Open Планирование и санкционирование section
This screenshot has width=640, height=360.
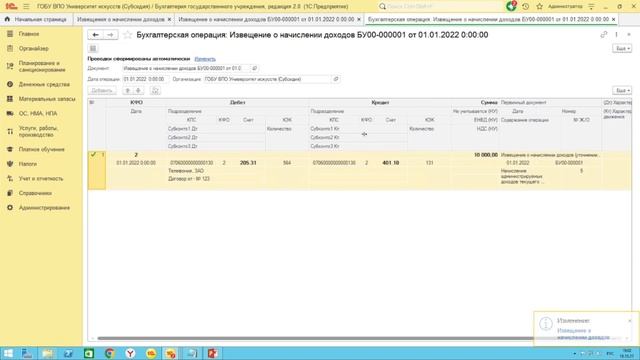point(42,66)
